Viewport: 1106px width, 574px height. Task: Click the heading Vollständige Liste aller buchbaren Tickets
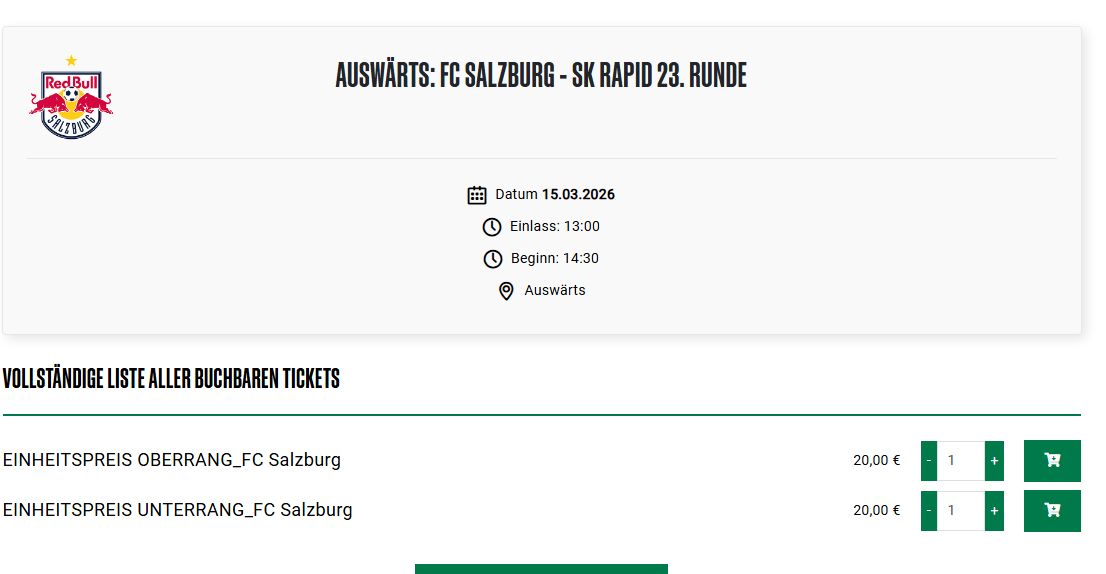point(171,379)
